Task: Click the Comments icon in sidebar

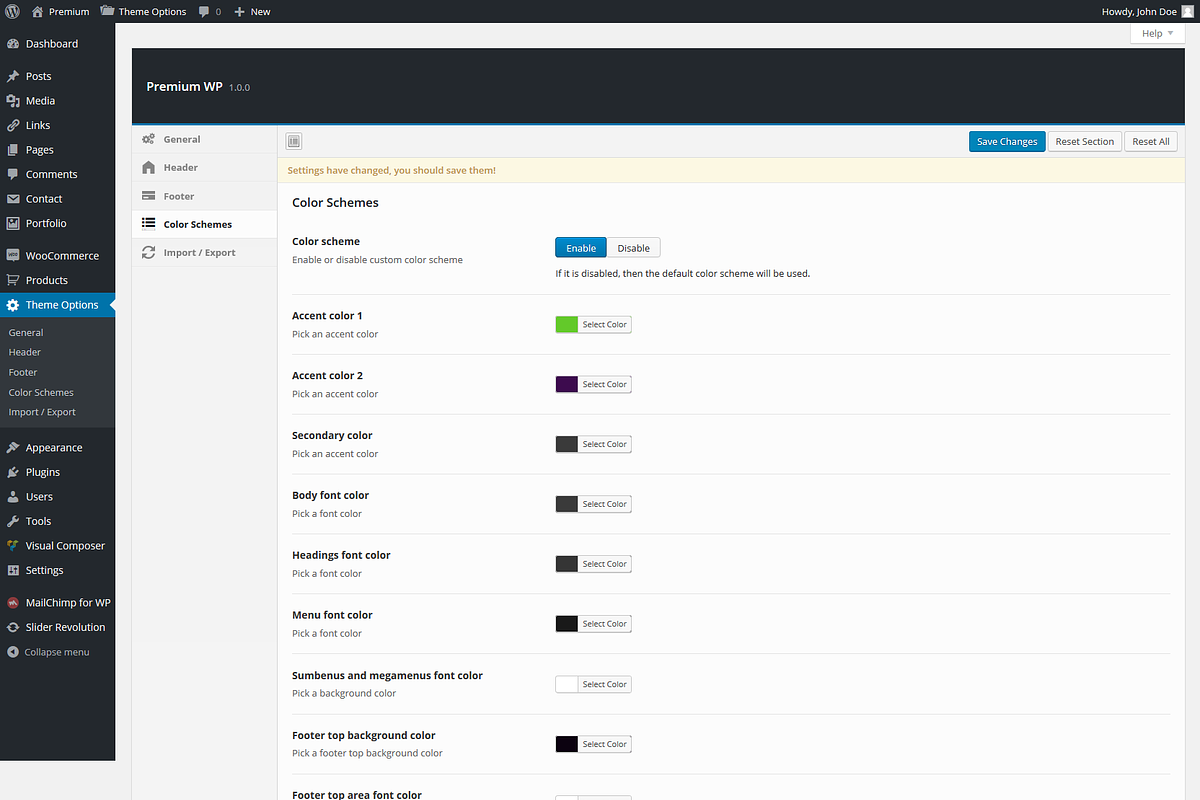Action: (13, 174)
